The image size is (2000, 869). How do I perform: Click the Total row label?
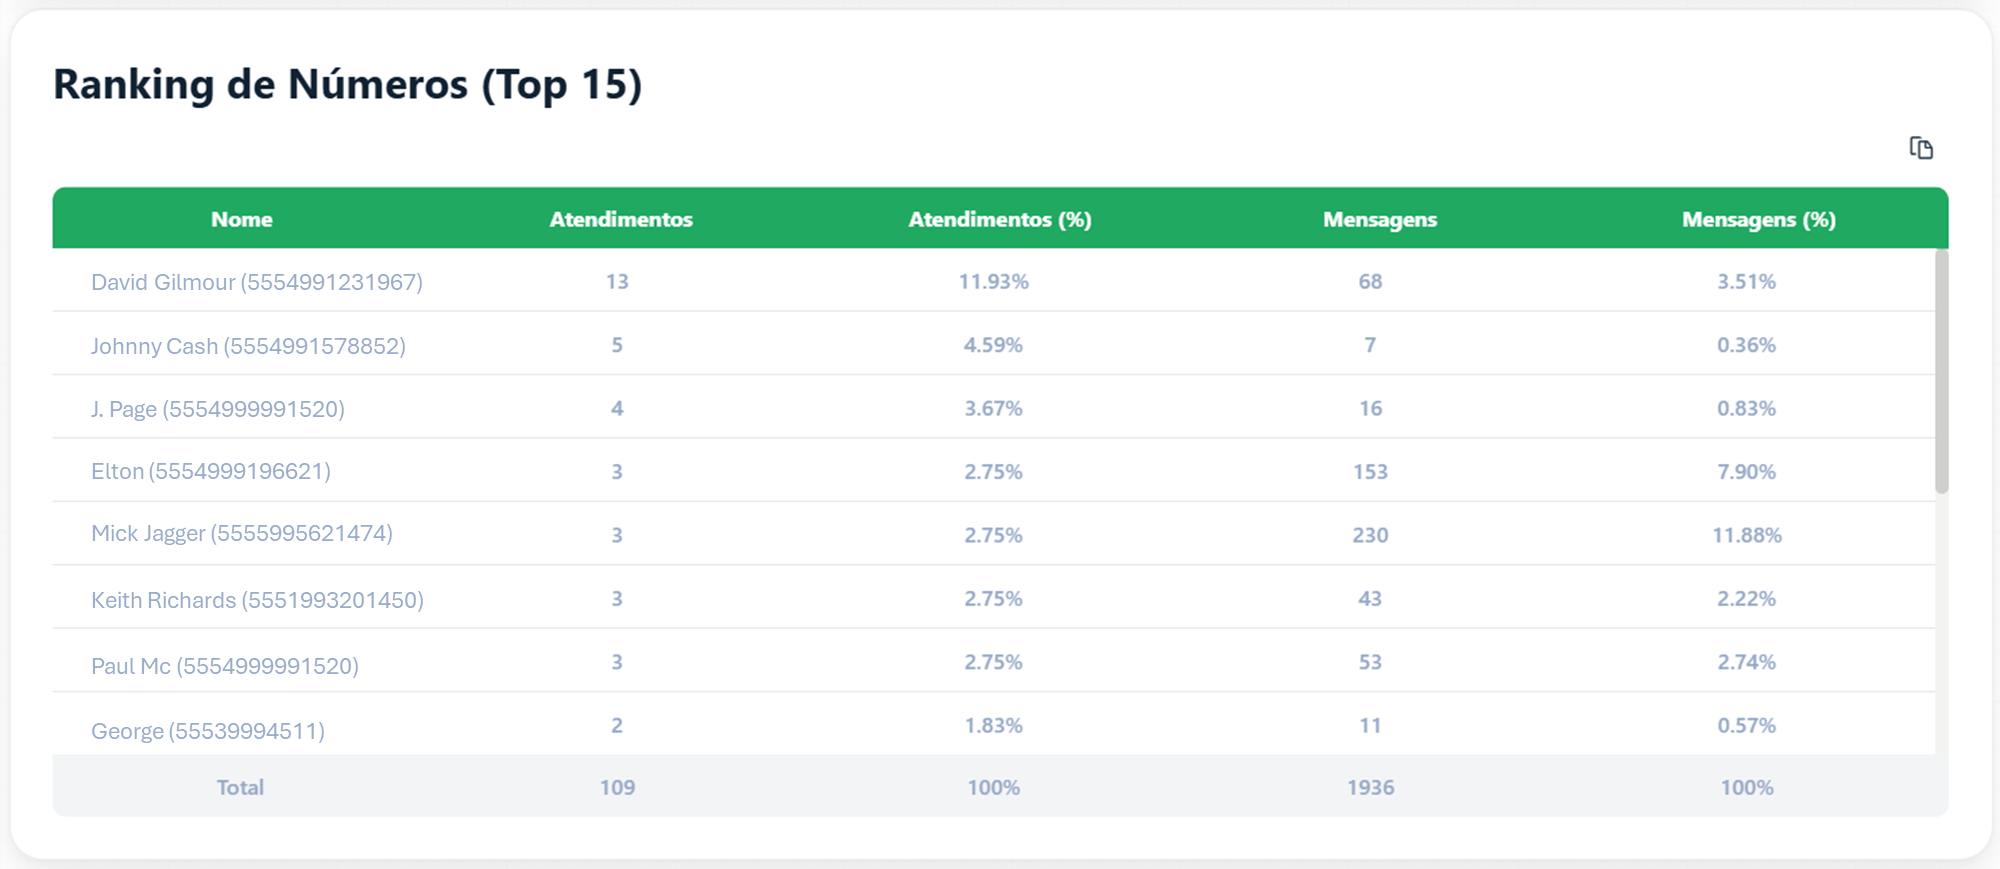click(240, 787)
